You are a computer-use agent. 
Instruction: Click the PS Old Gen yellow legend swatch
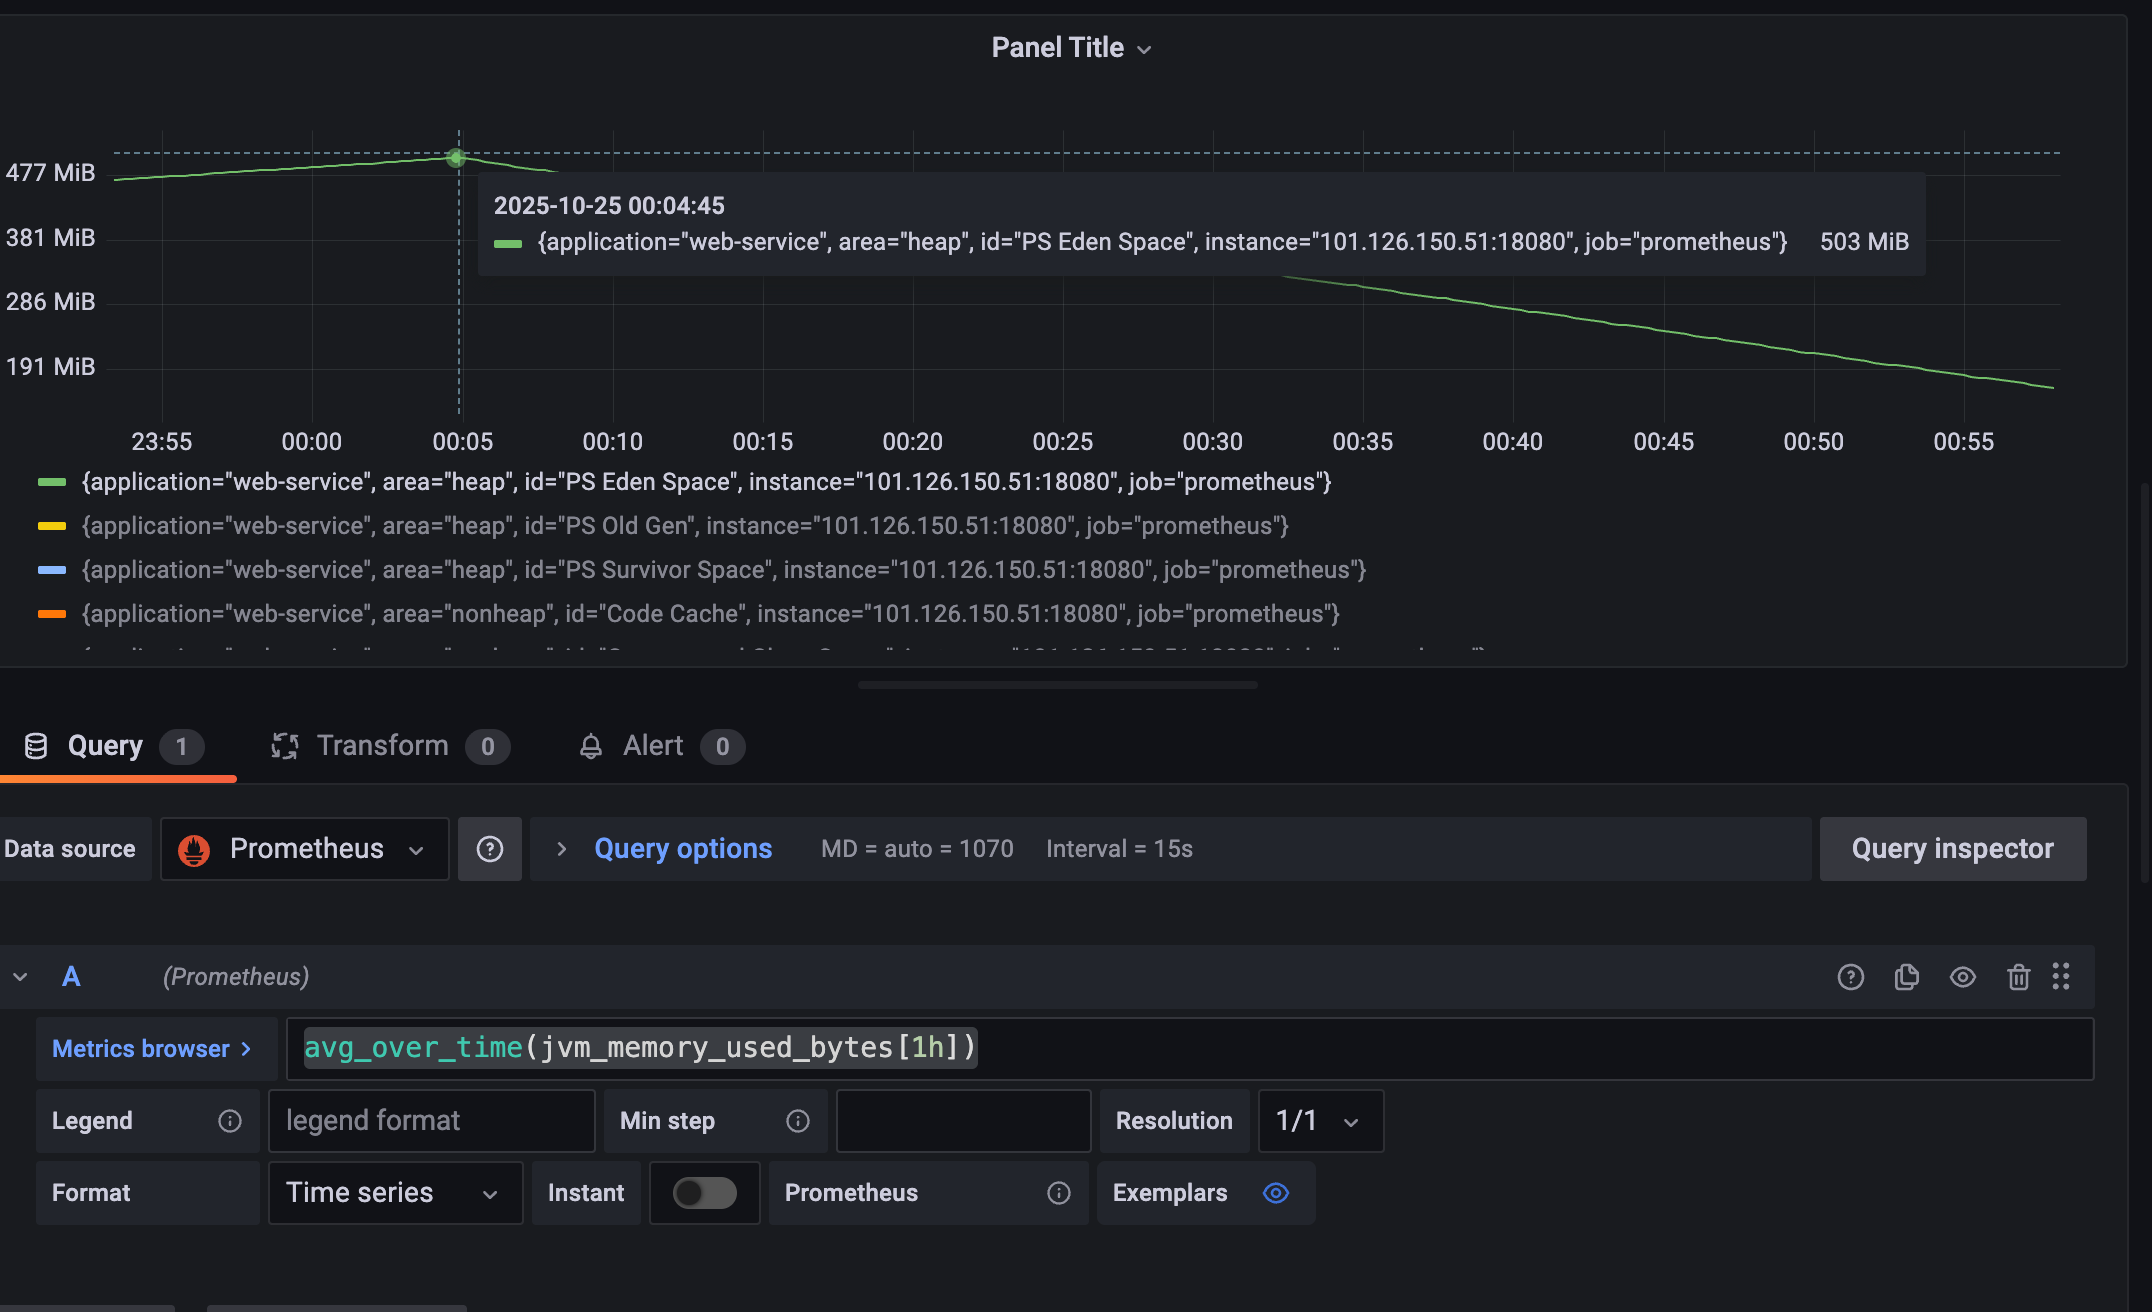click(52, 526)
